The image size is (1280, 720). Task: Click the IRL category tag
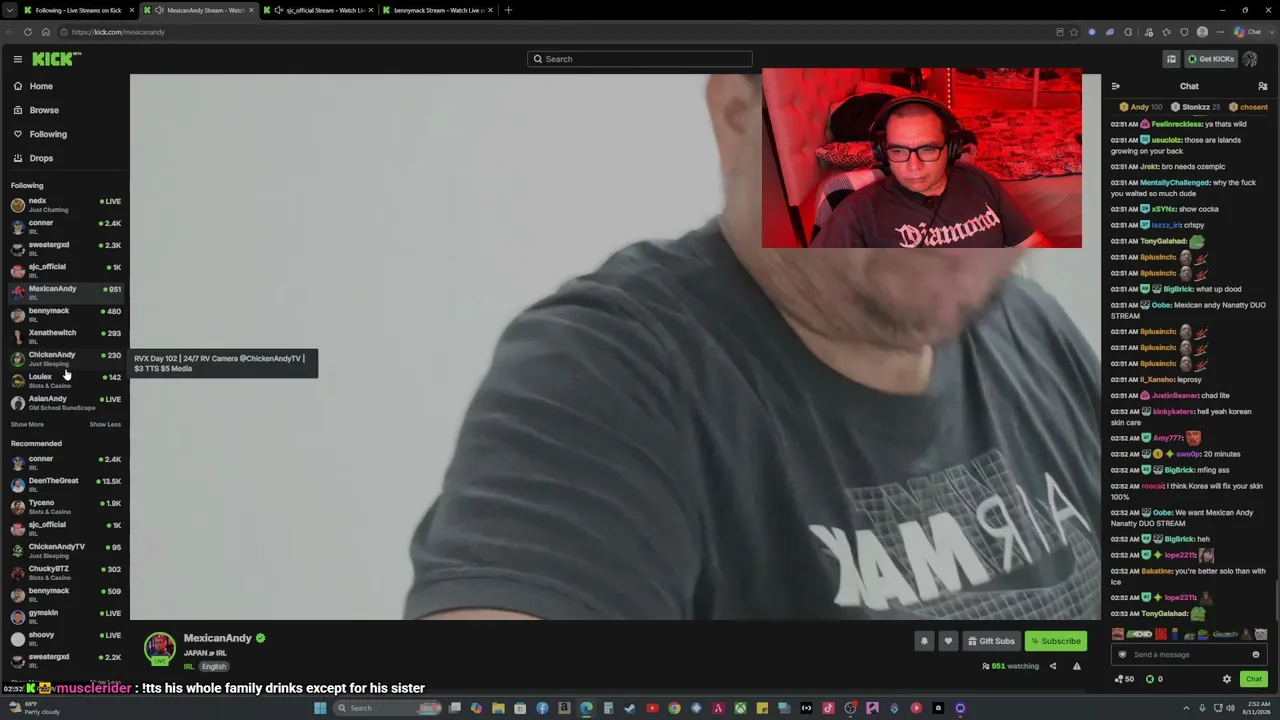(187, 667)
